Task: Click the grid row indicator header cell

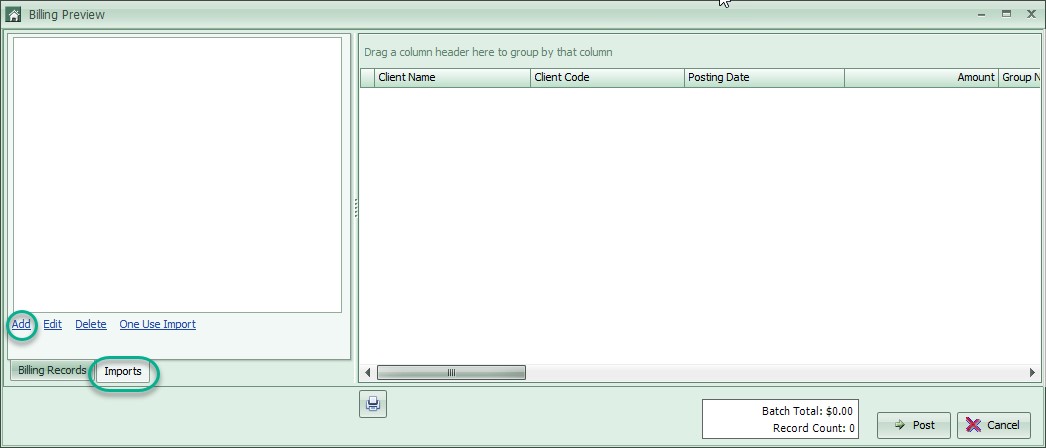Action: (368, 77)
